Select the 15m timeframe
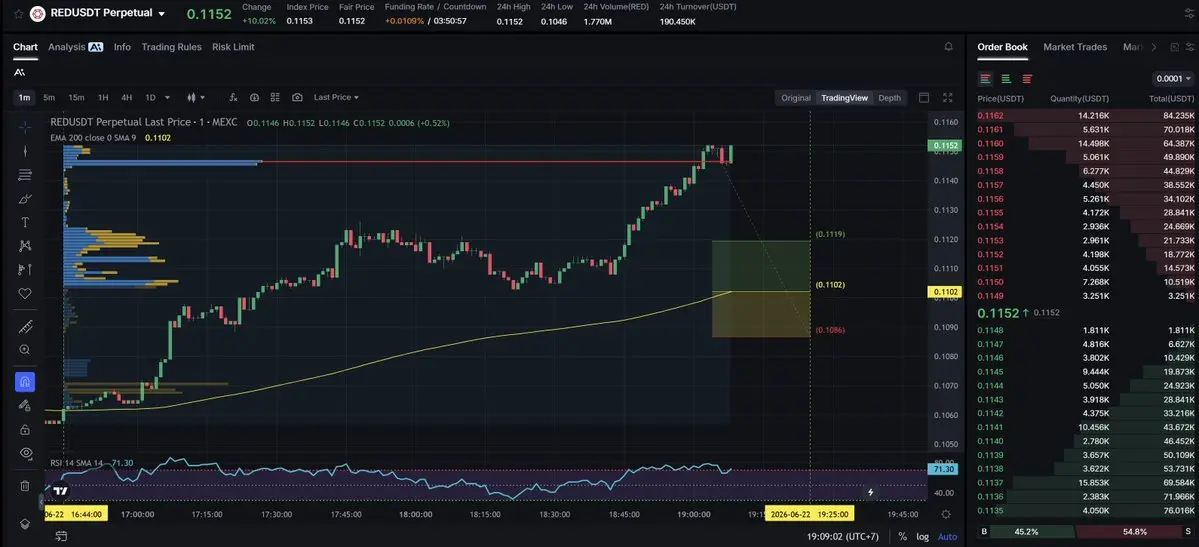This screenshot has height=547, width=1199. click(76, 97)
